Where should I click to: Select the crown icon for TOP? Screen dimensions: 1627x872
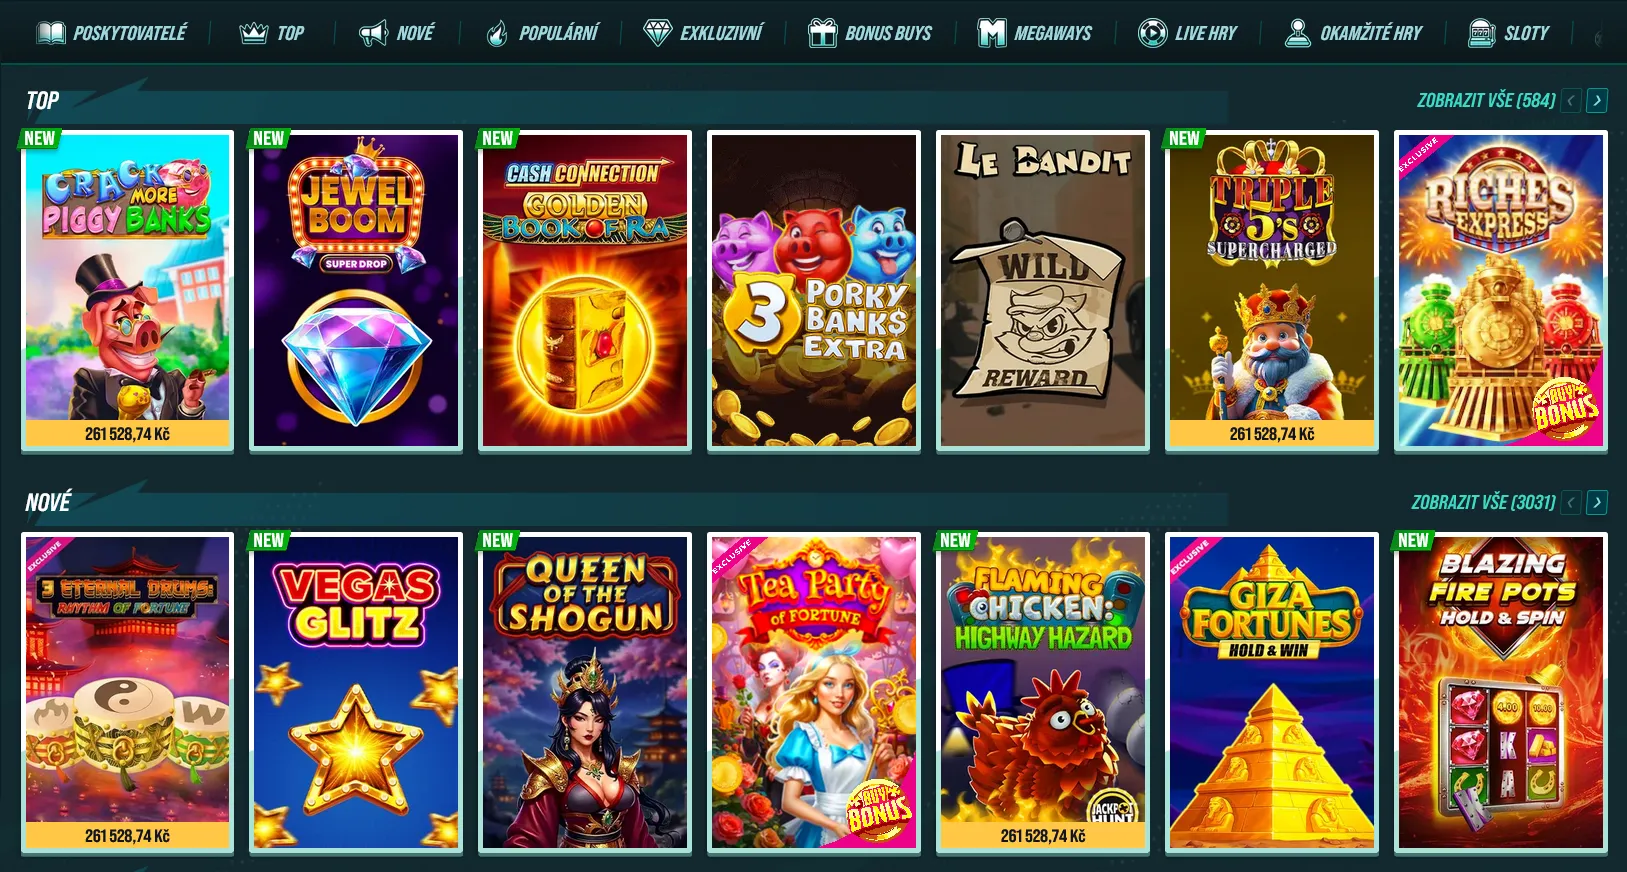(253, 33)
